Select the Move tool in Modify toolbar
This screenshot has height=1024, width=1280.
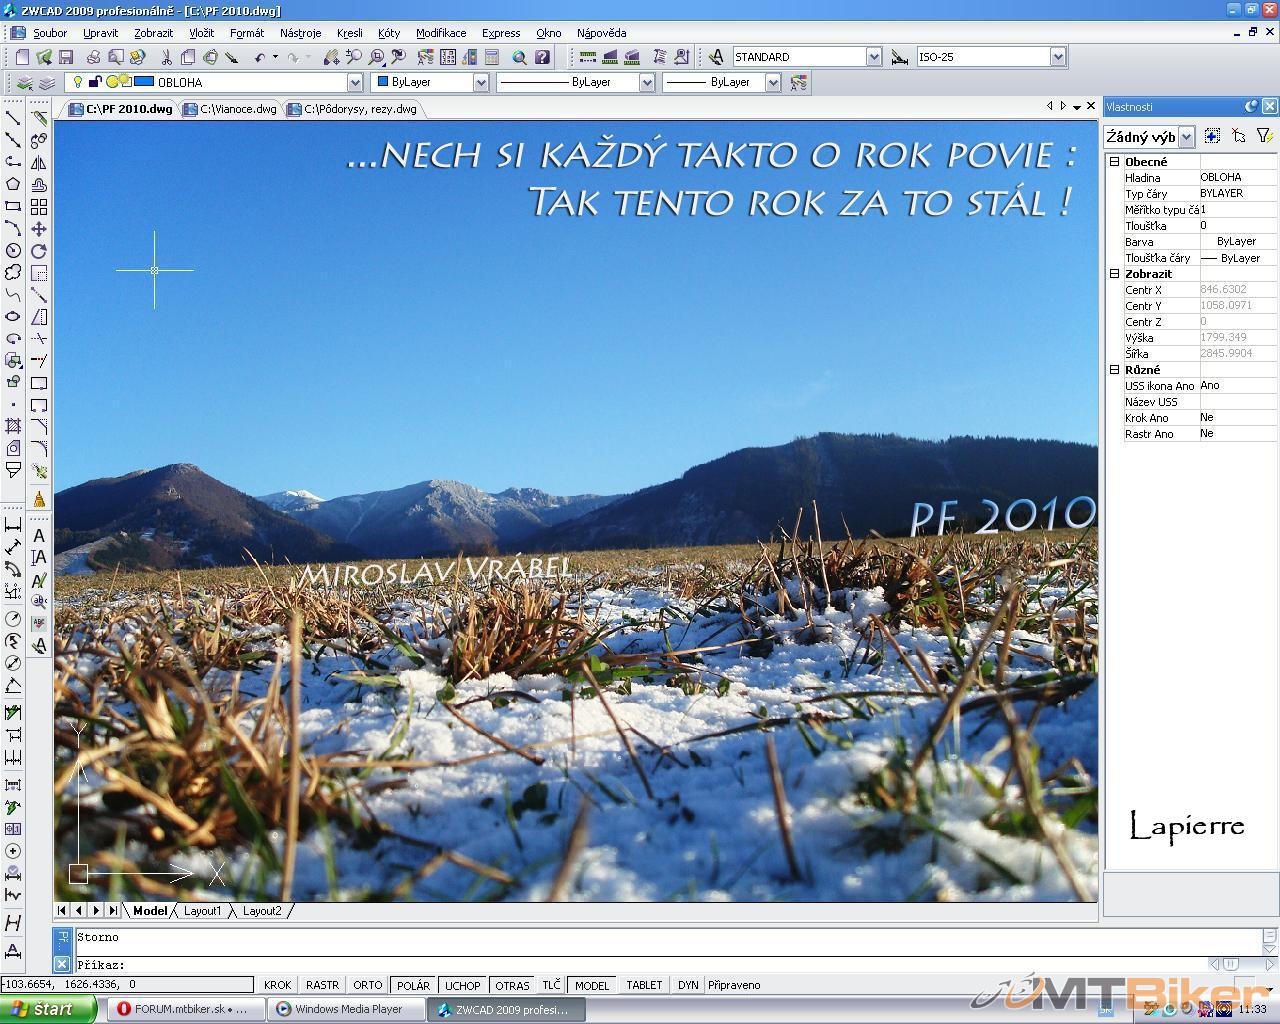pyautogui.click(x=39, y=228)
